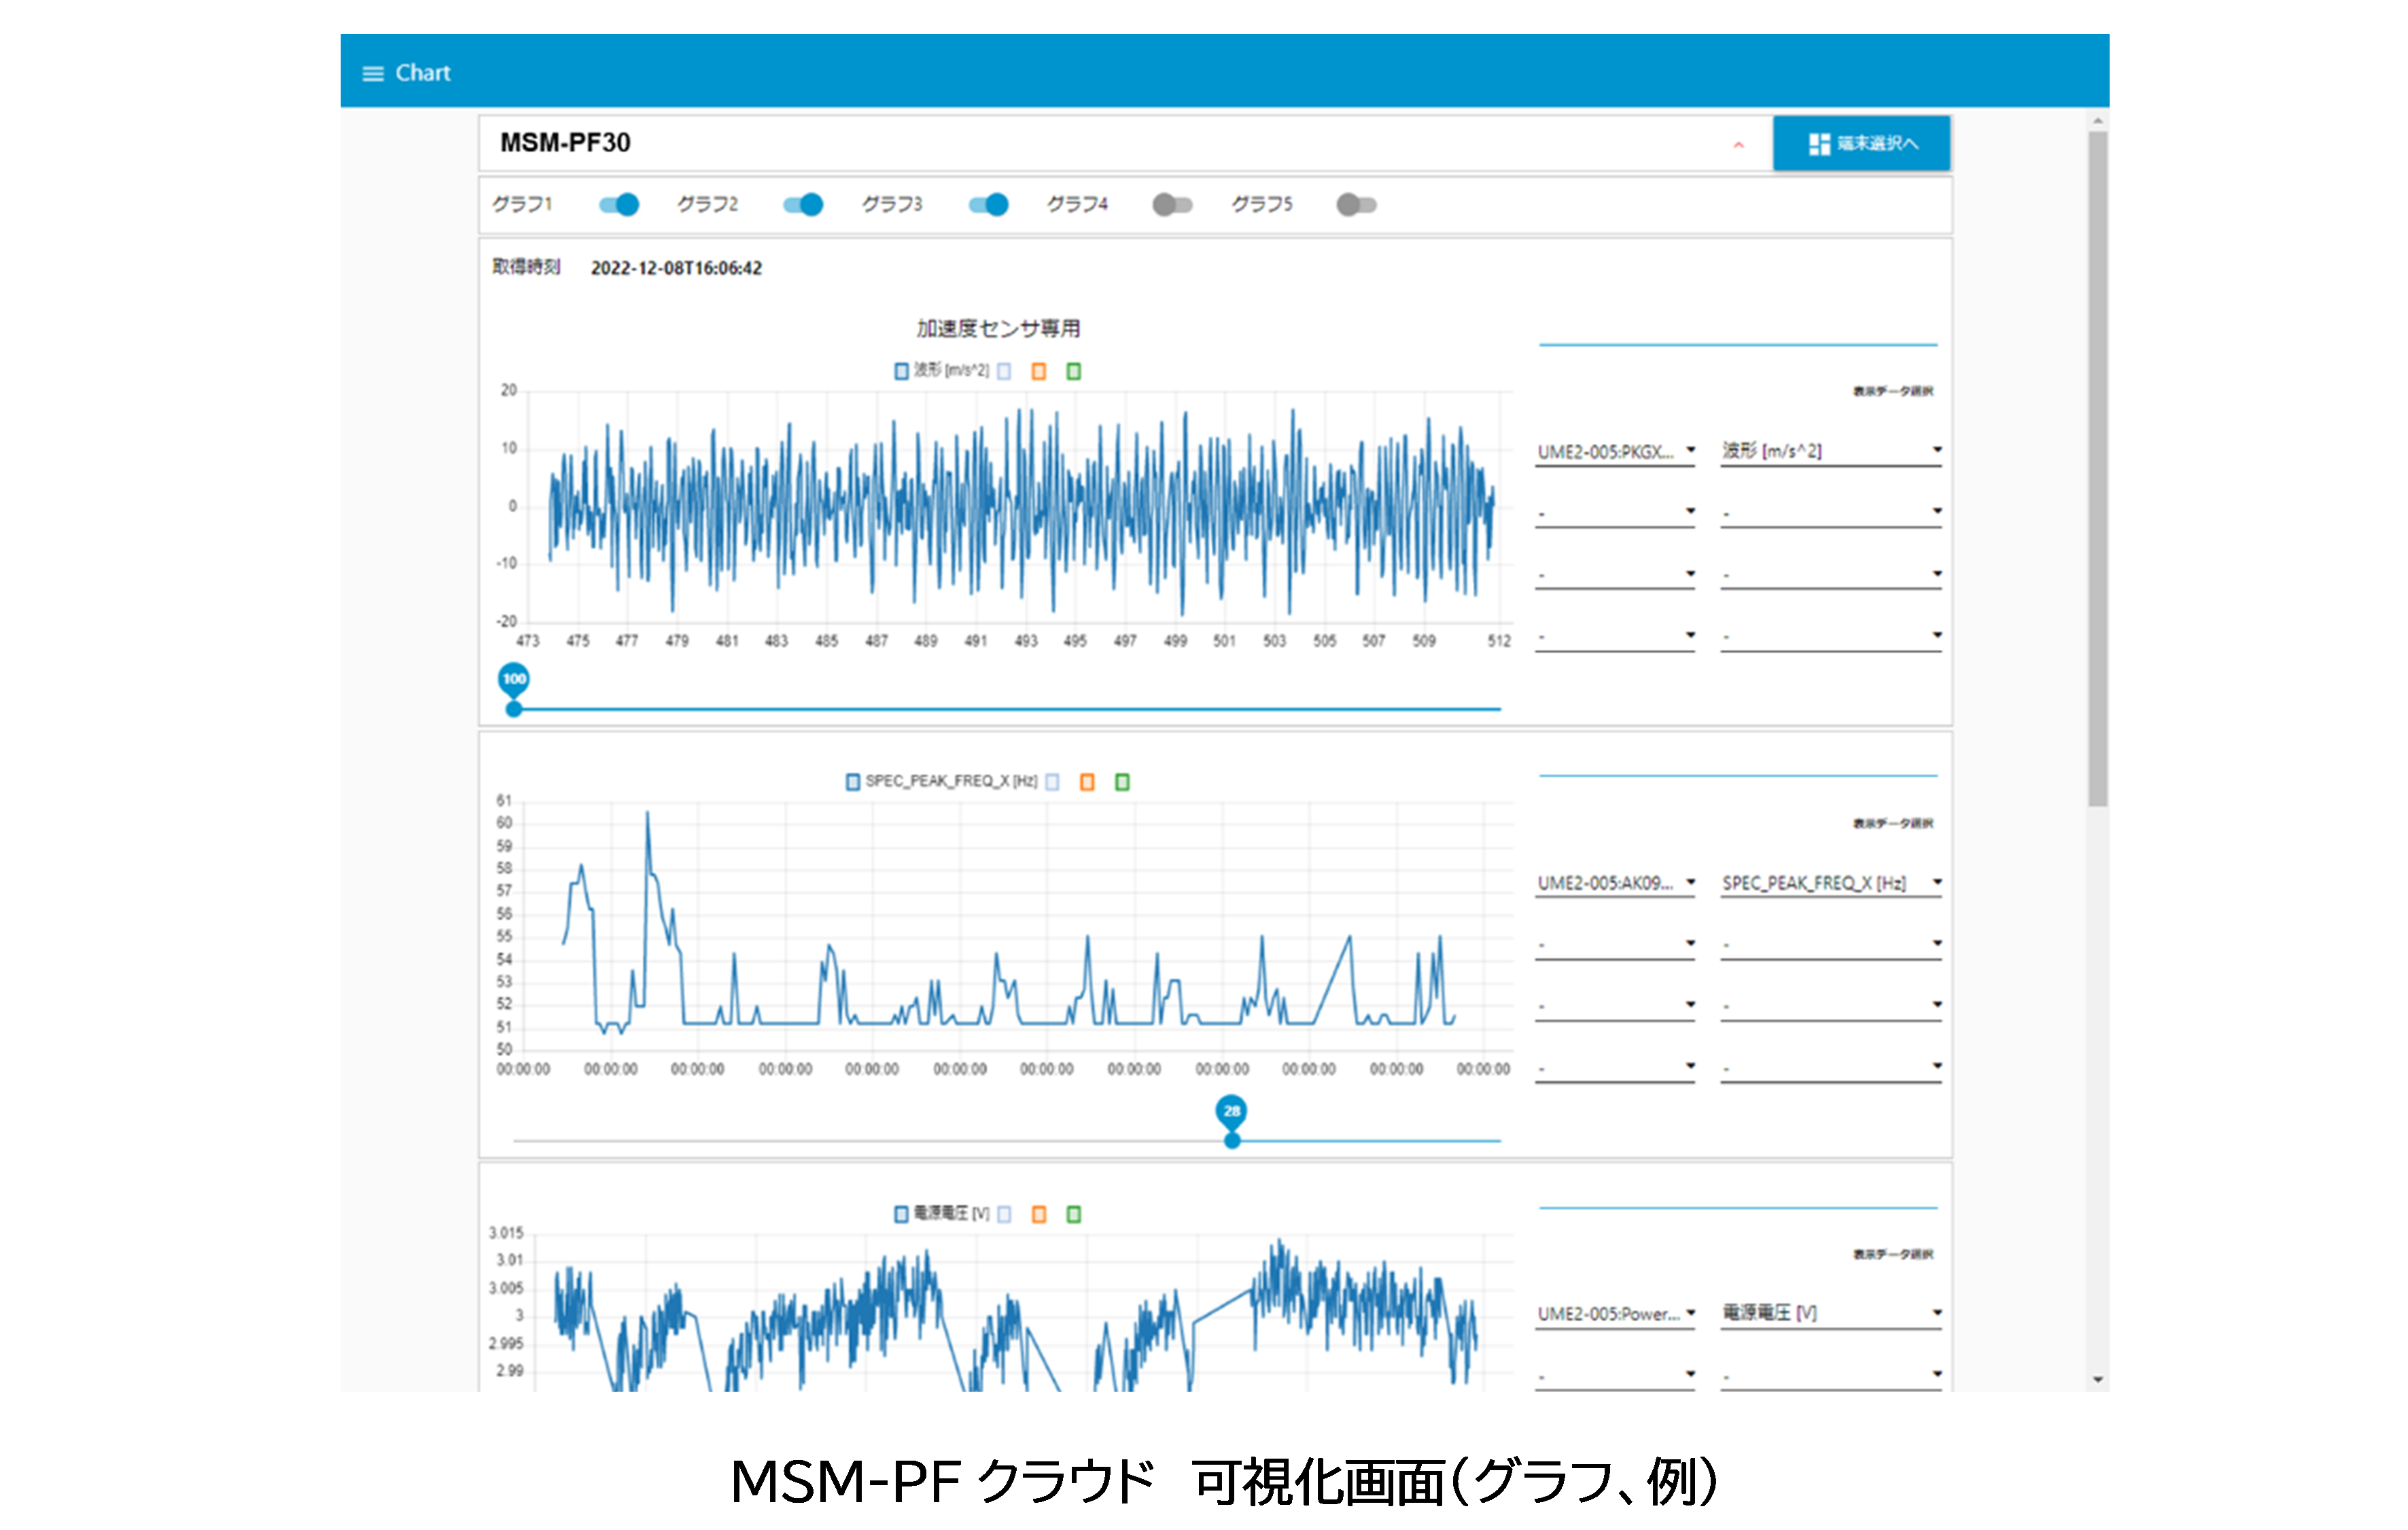Toggle the グラフ2 switch off
This screenshot has width=2408, height=1530.
click(803, 205)
